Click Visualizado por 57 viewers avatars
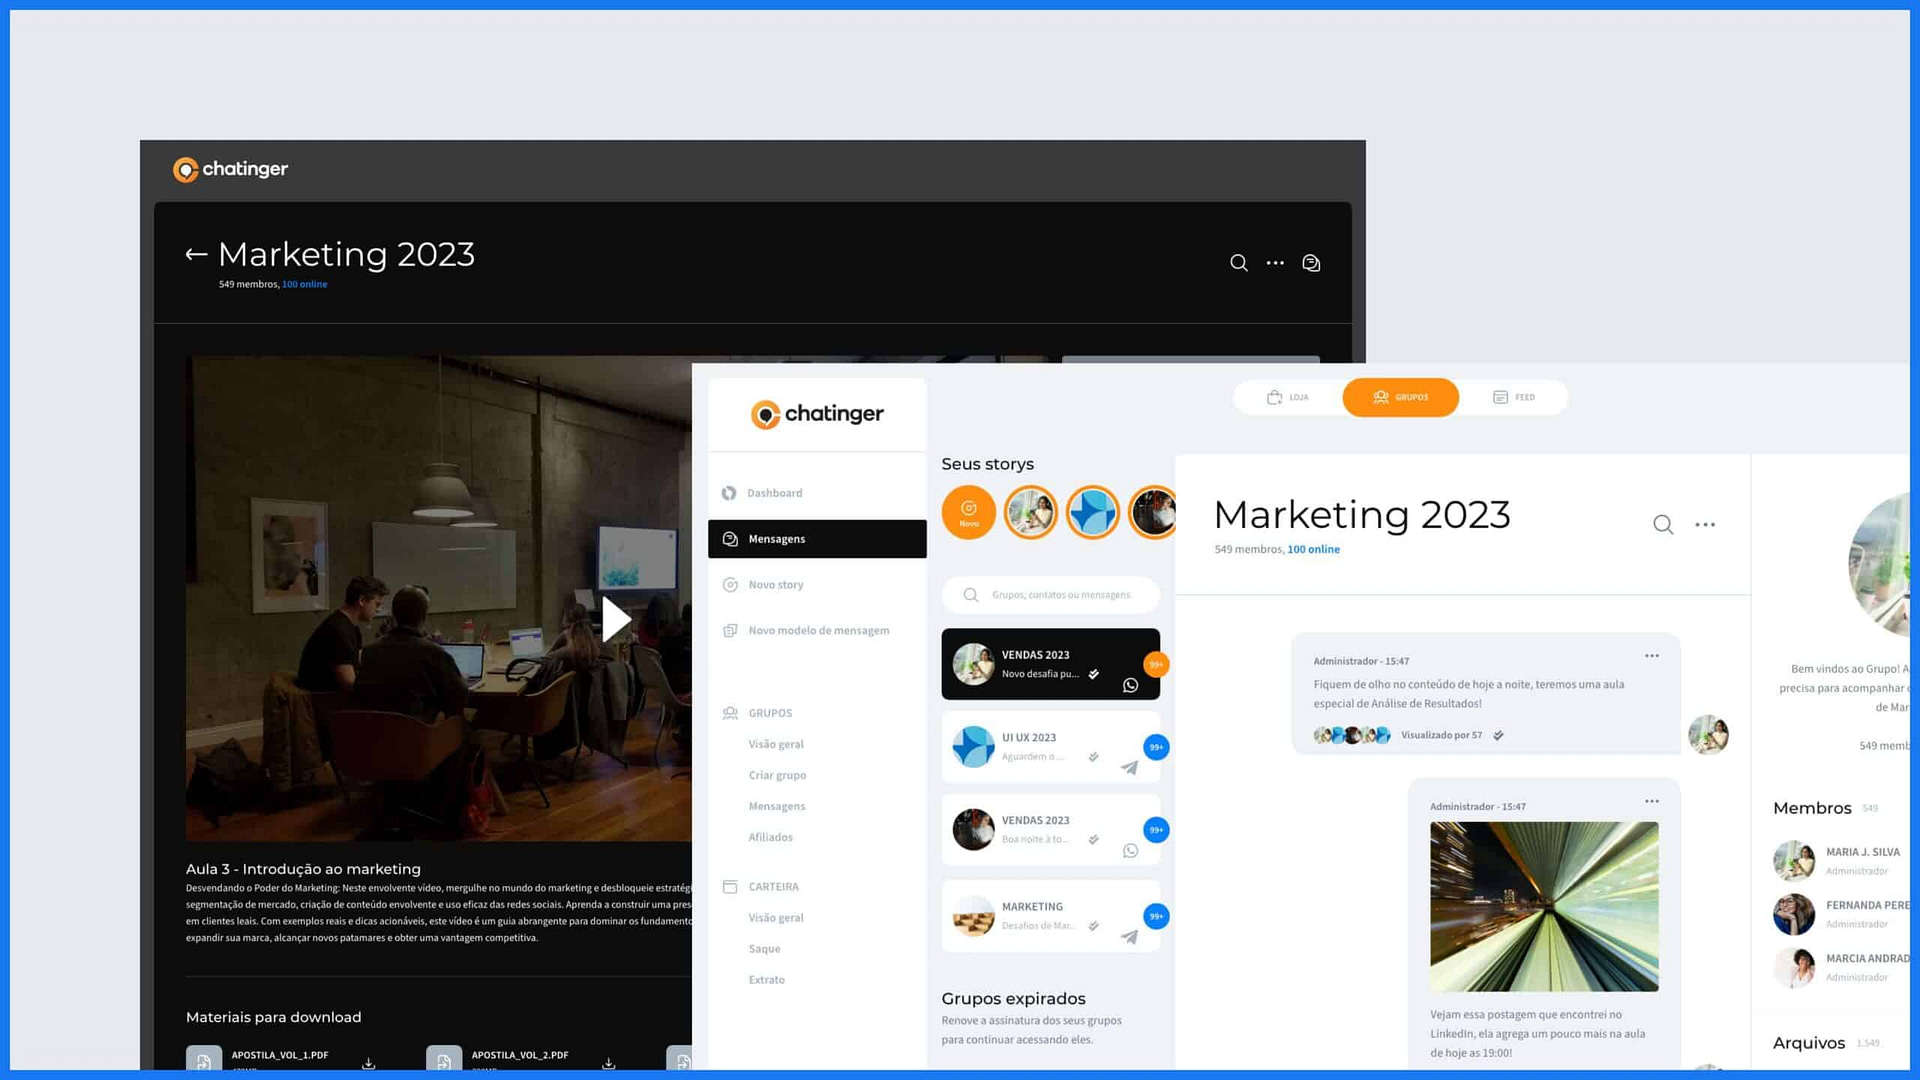1920x1080 pixels. [1352, 735]
